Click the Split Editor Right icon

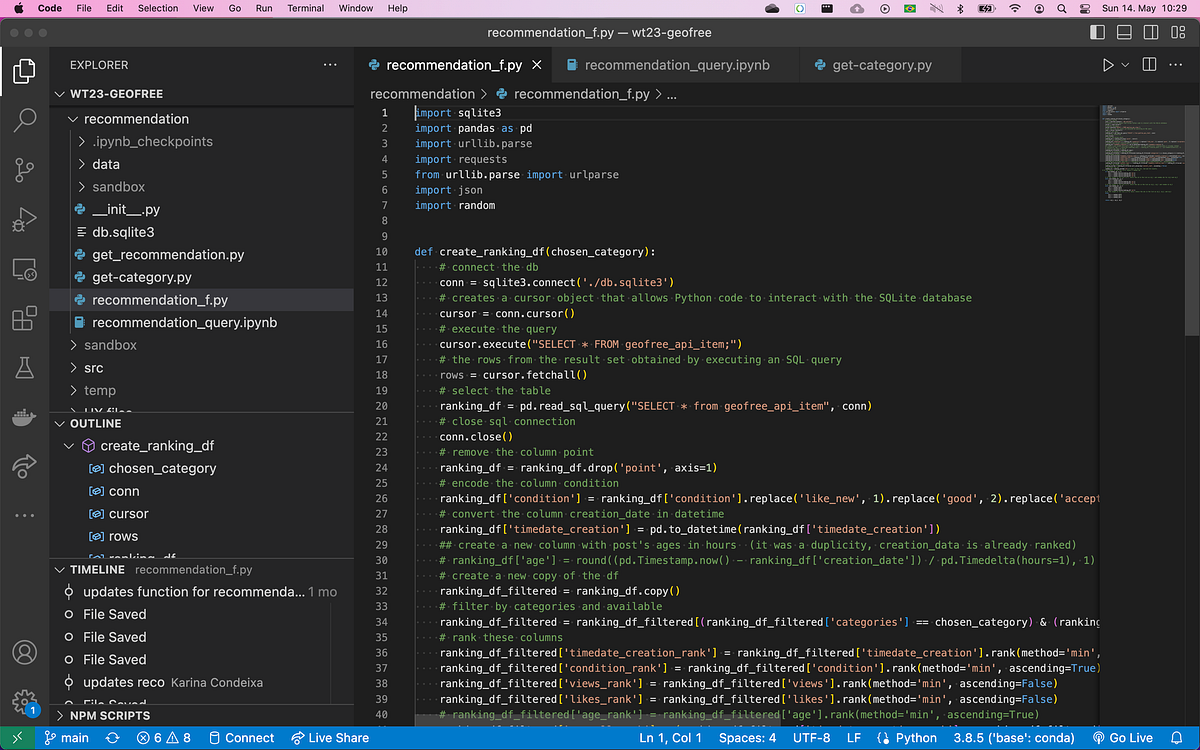[1149, 65]
